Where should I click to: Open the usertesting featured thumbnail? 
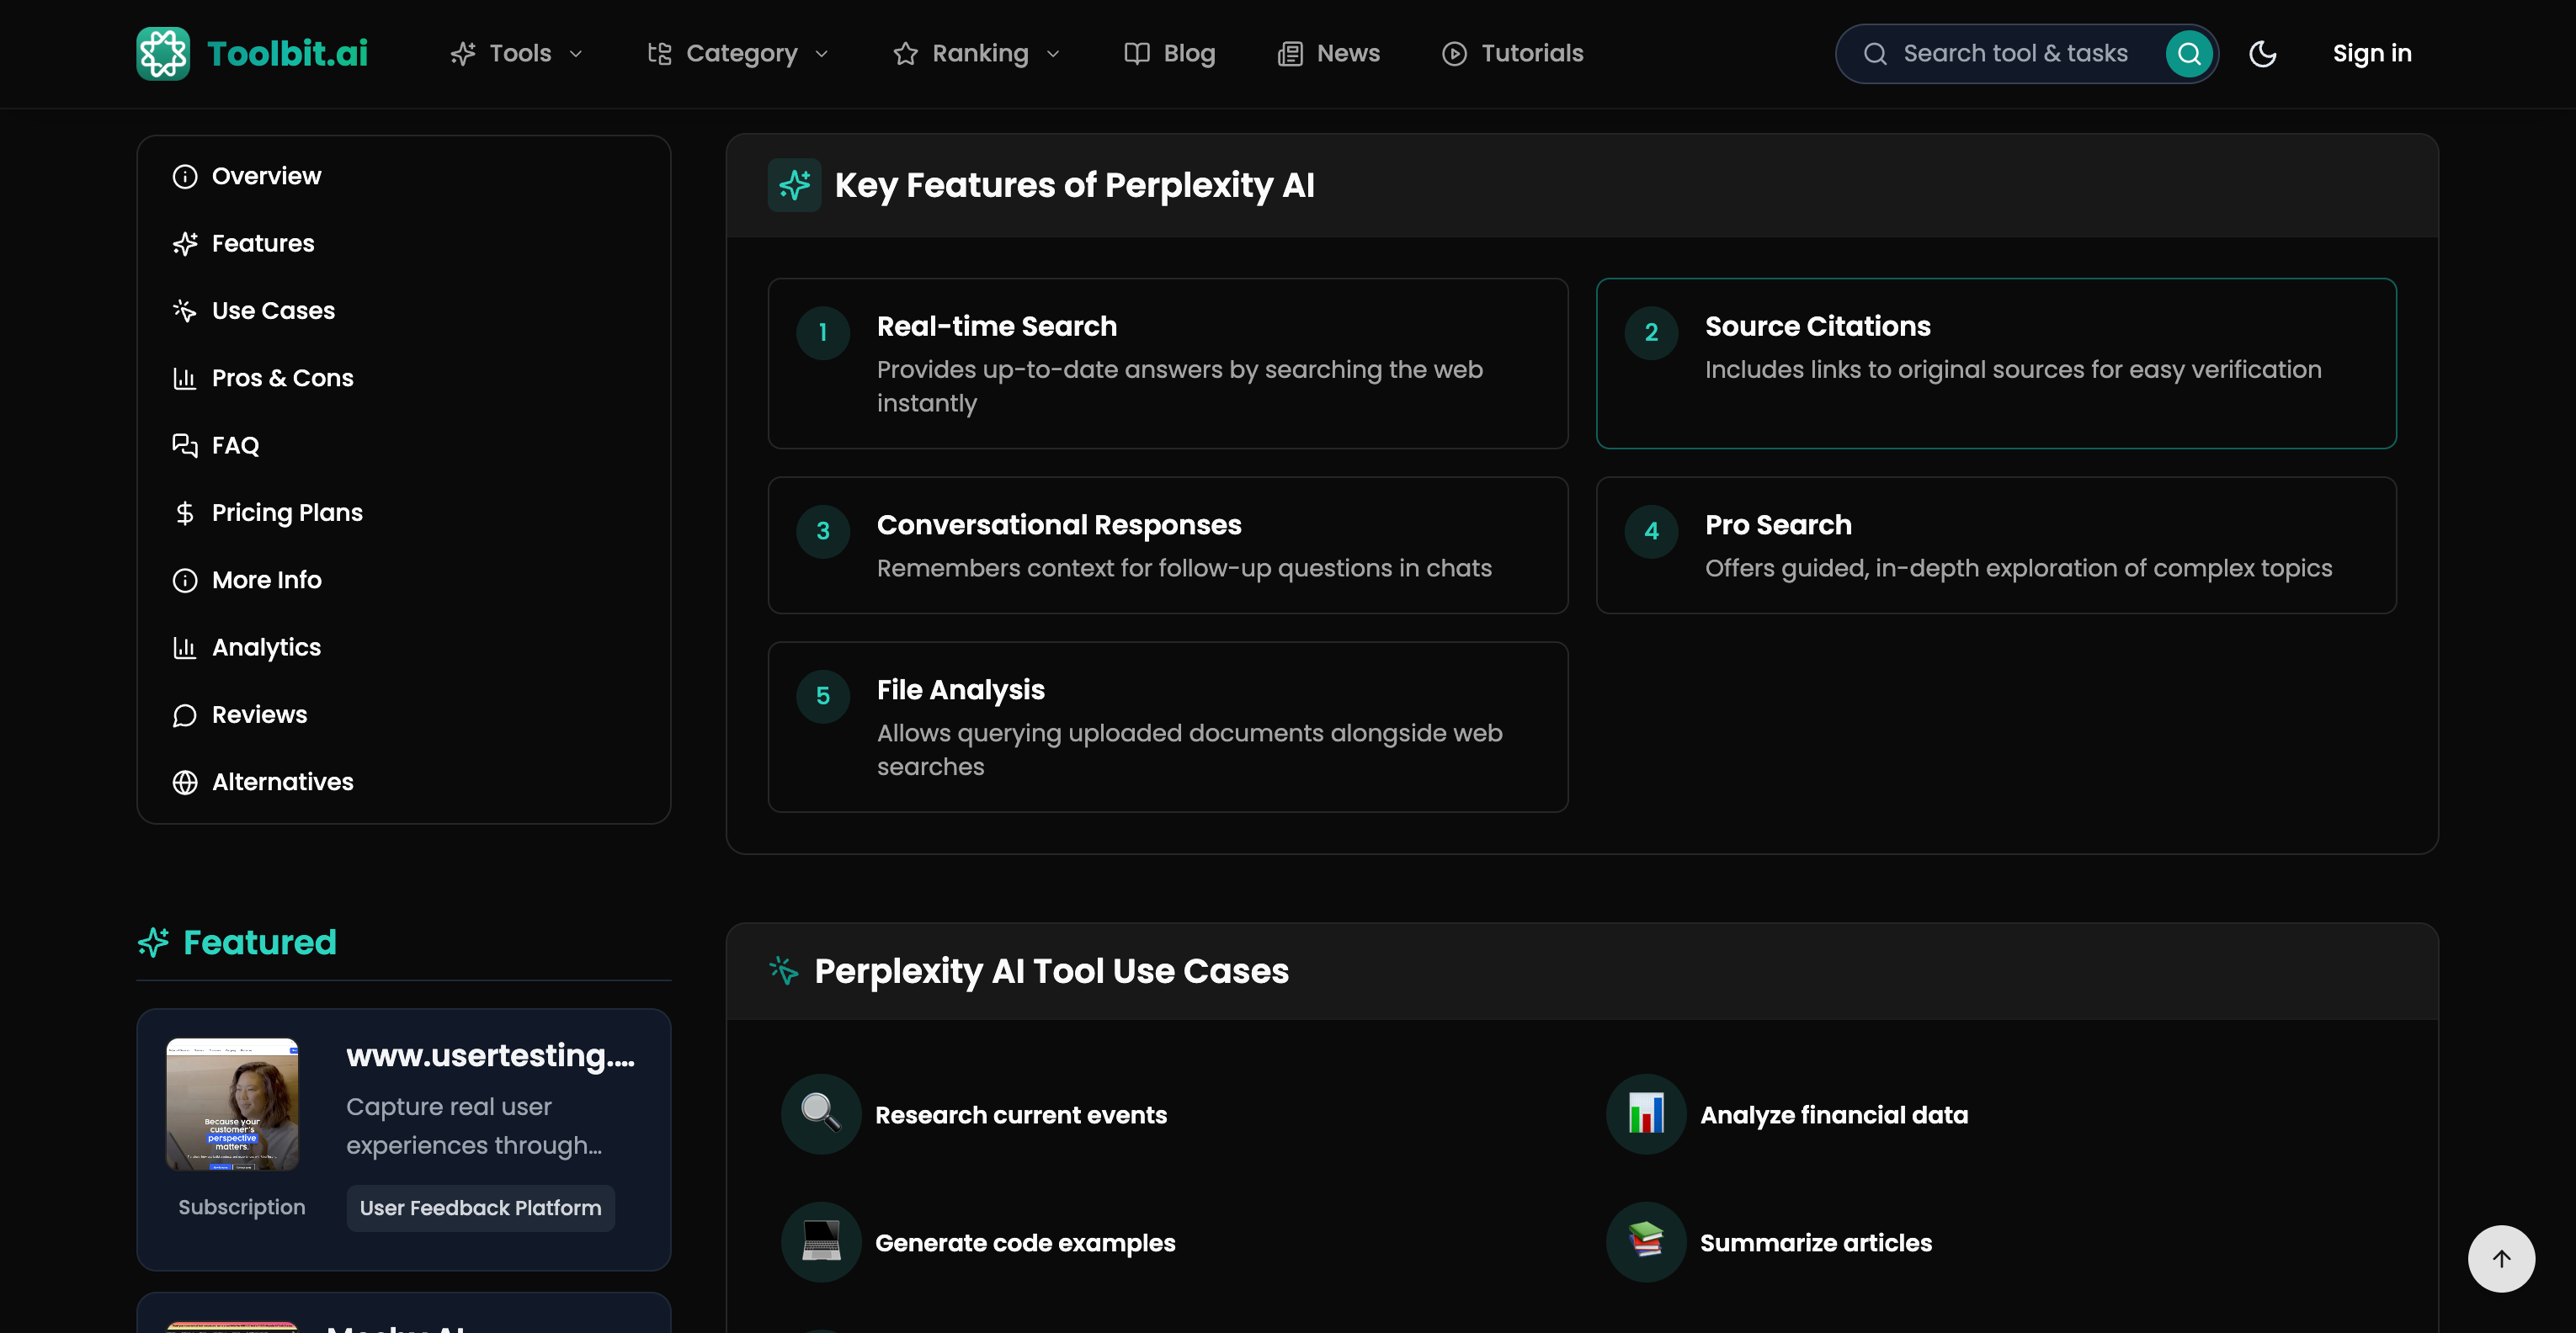click(x=232, y=1103)
